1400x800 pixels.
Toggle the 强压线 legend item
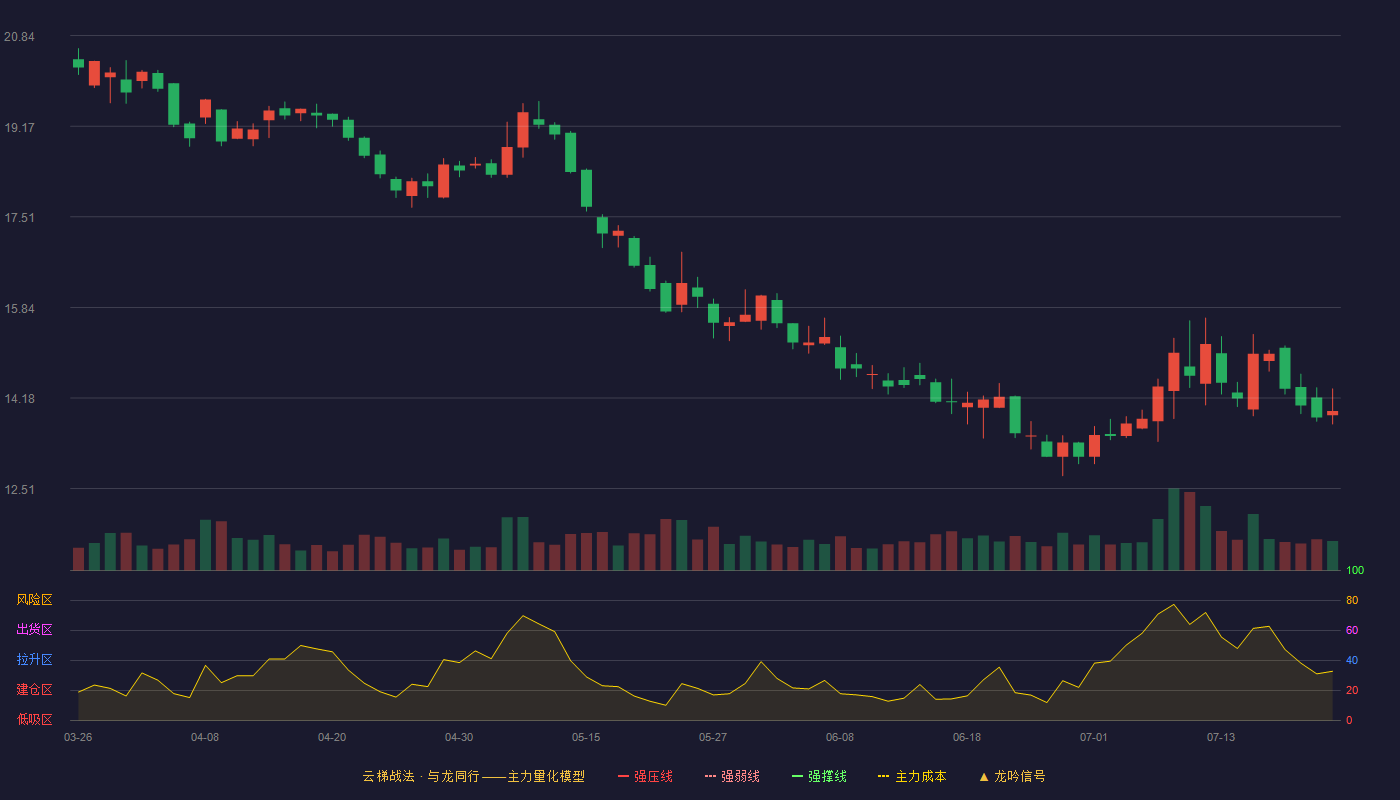click(x=645, y=776)
